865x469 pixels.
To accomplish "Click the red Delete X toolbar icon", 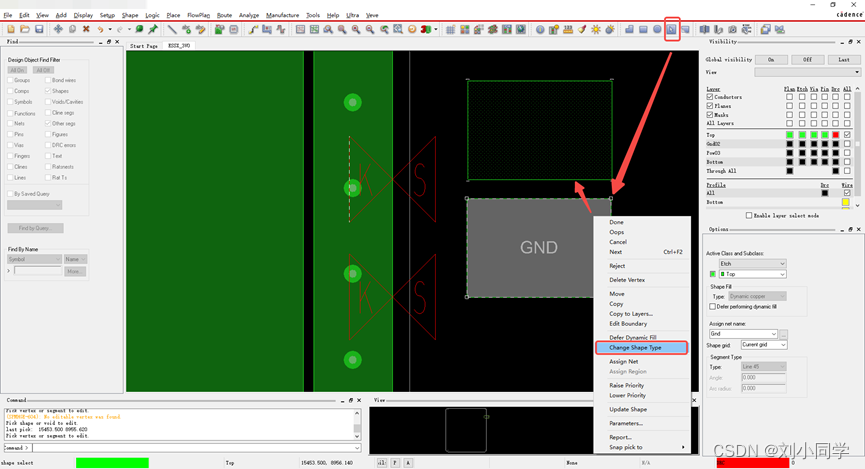I will point(86,29).
